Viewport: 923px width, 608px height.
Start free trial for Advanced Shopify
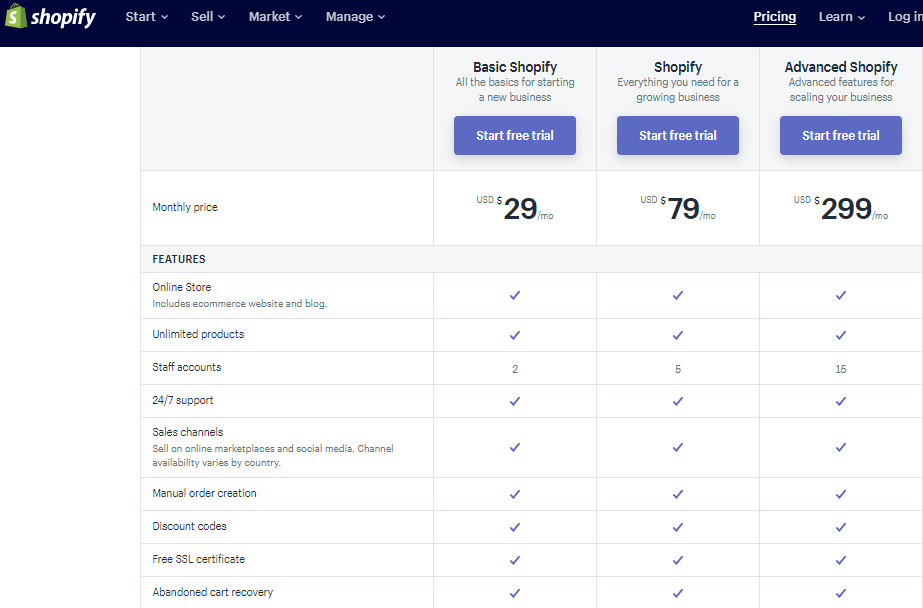click(841, 136)
